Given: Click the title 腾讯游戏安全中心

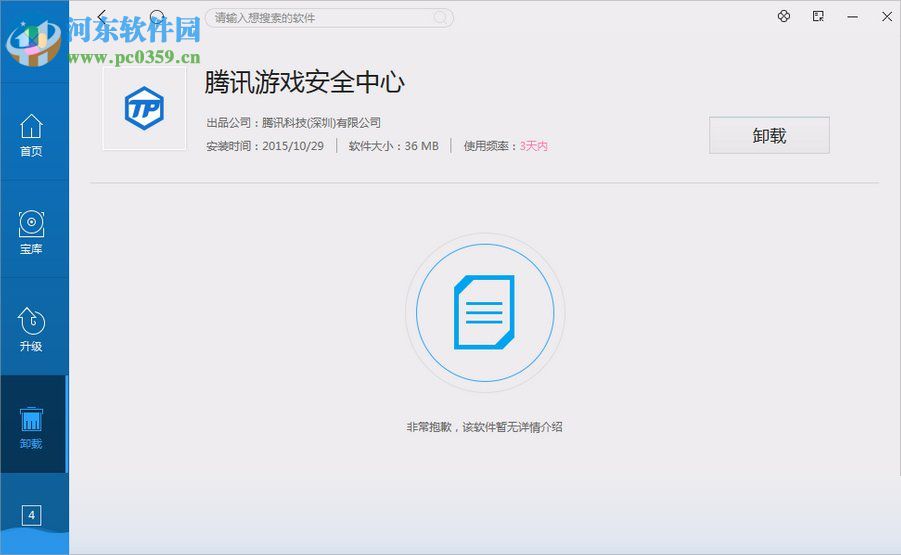Looking at the screenshot, I should click(x=305, y=82).
